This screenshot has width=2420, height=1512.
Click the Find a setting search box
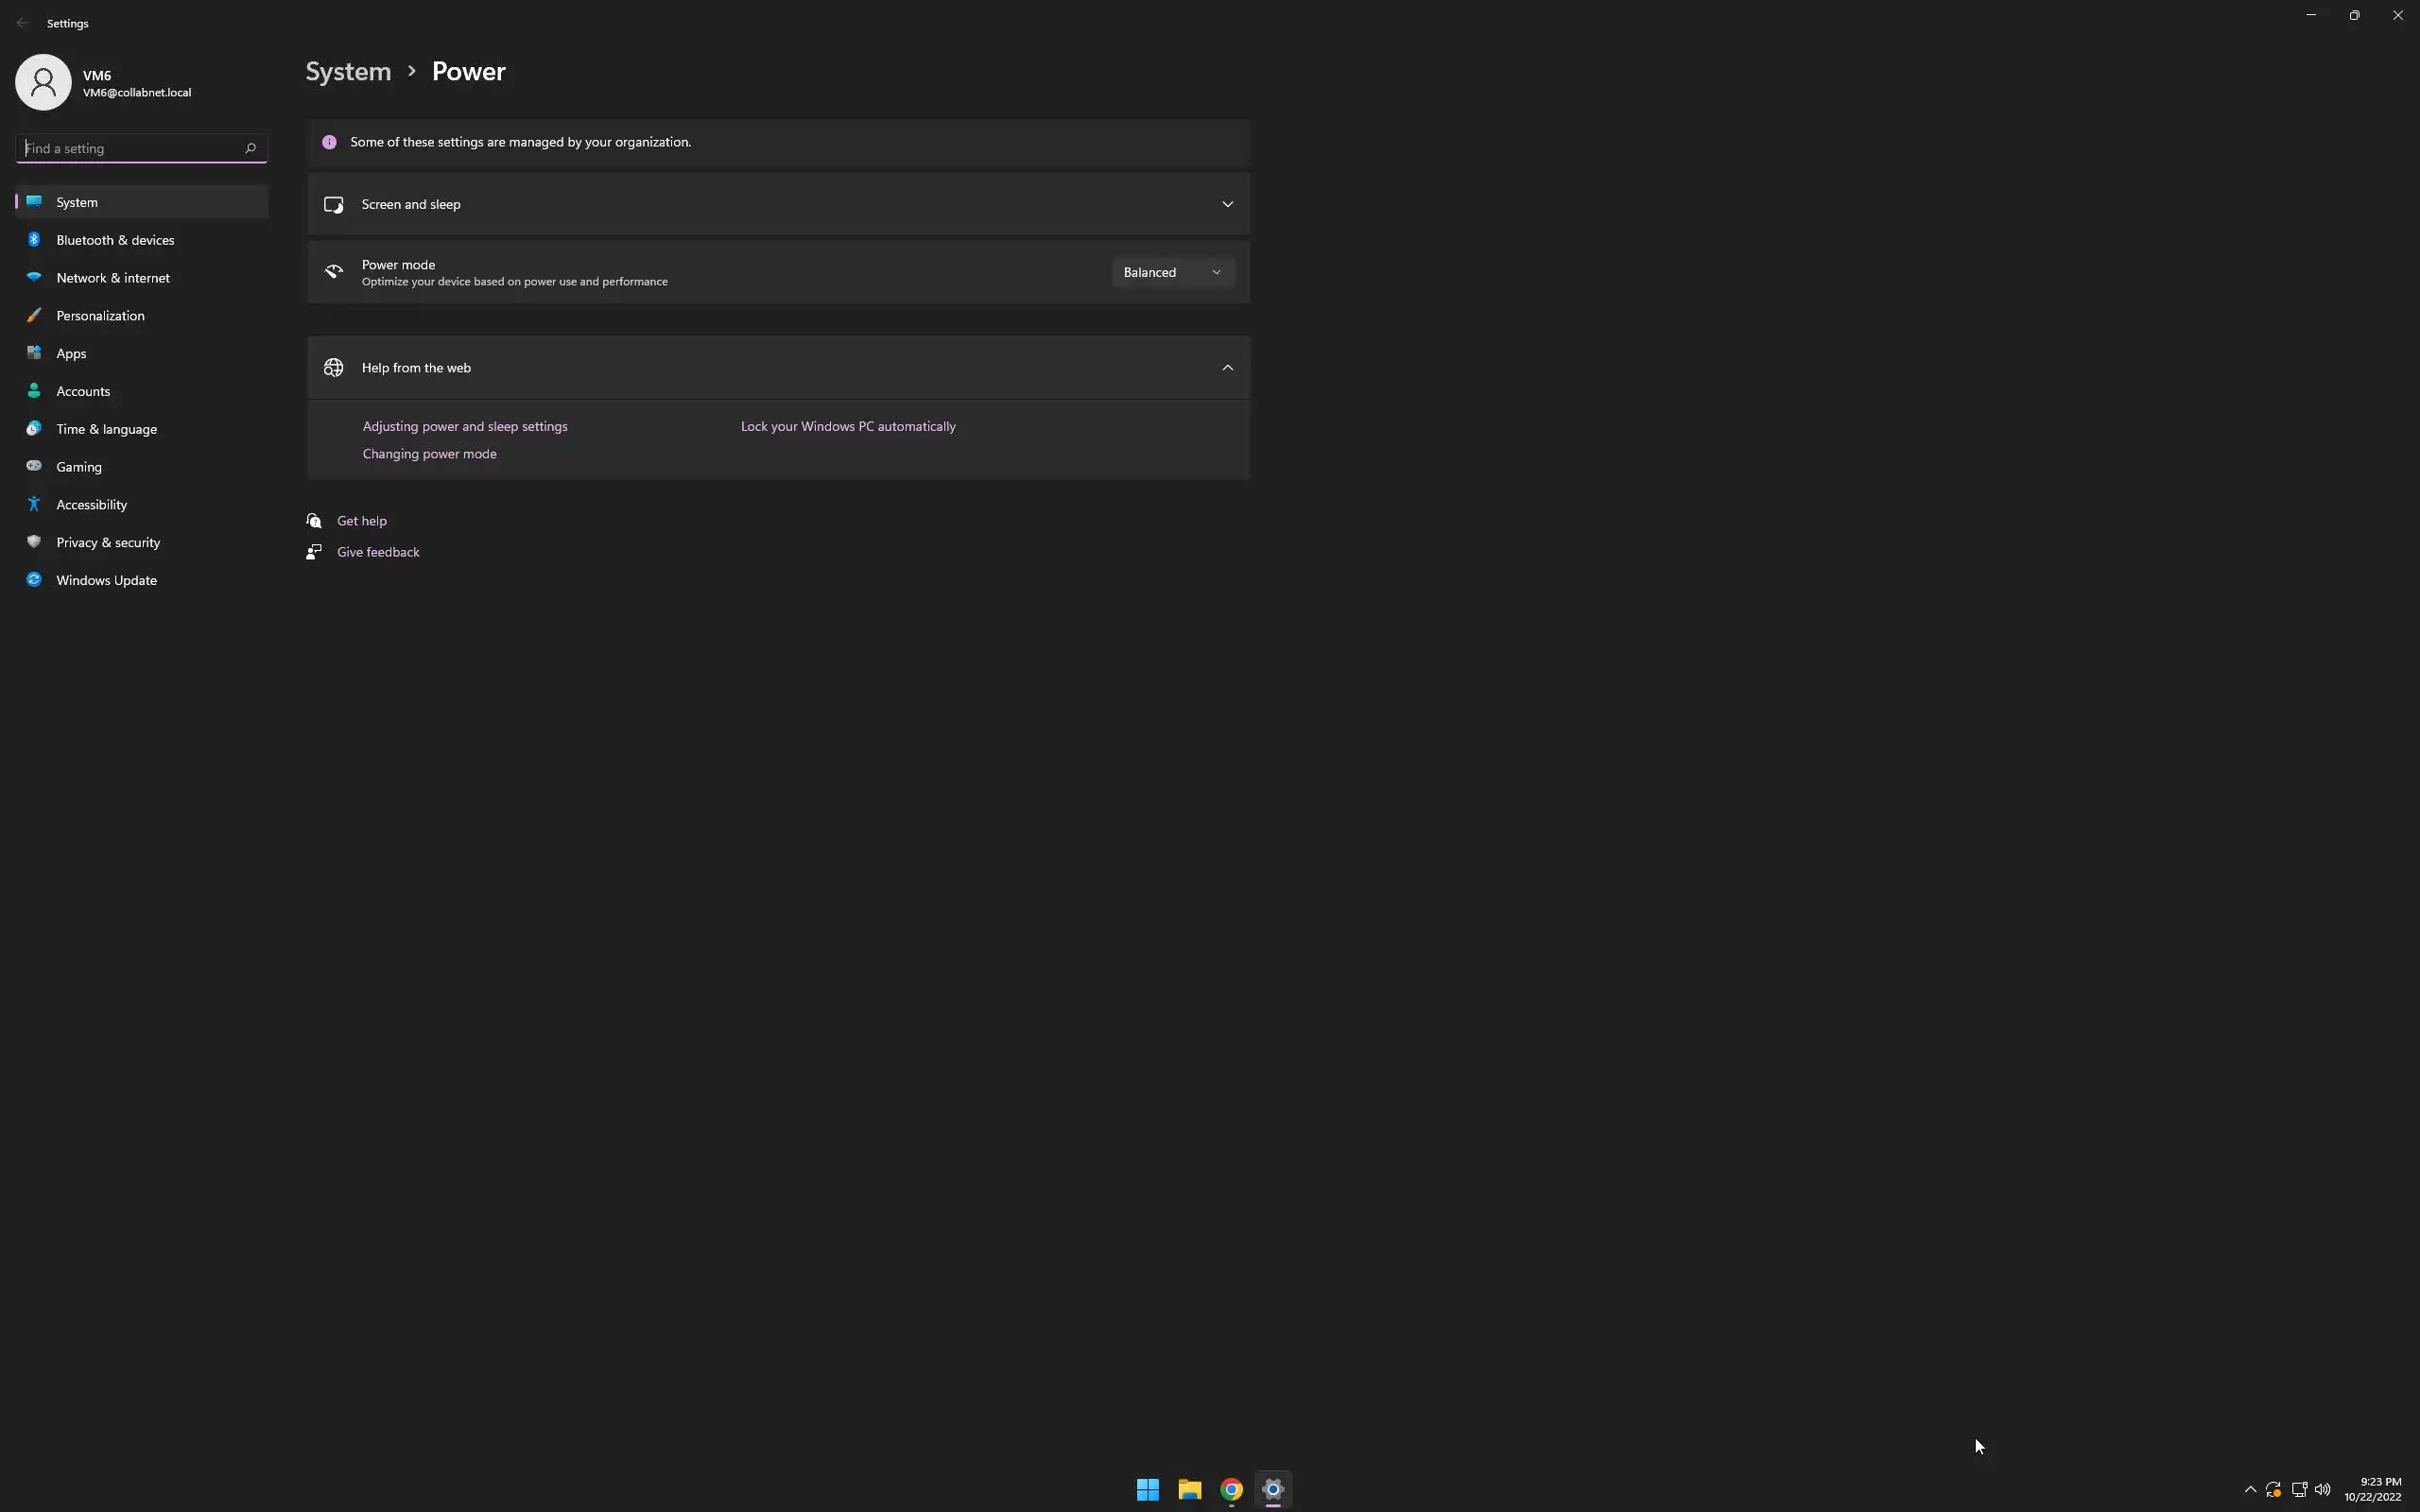pyautogui.click(x=130, y=148)
